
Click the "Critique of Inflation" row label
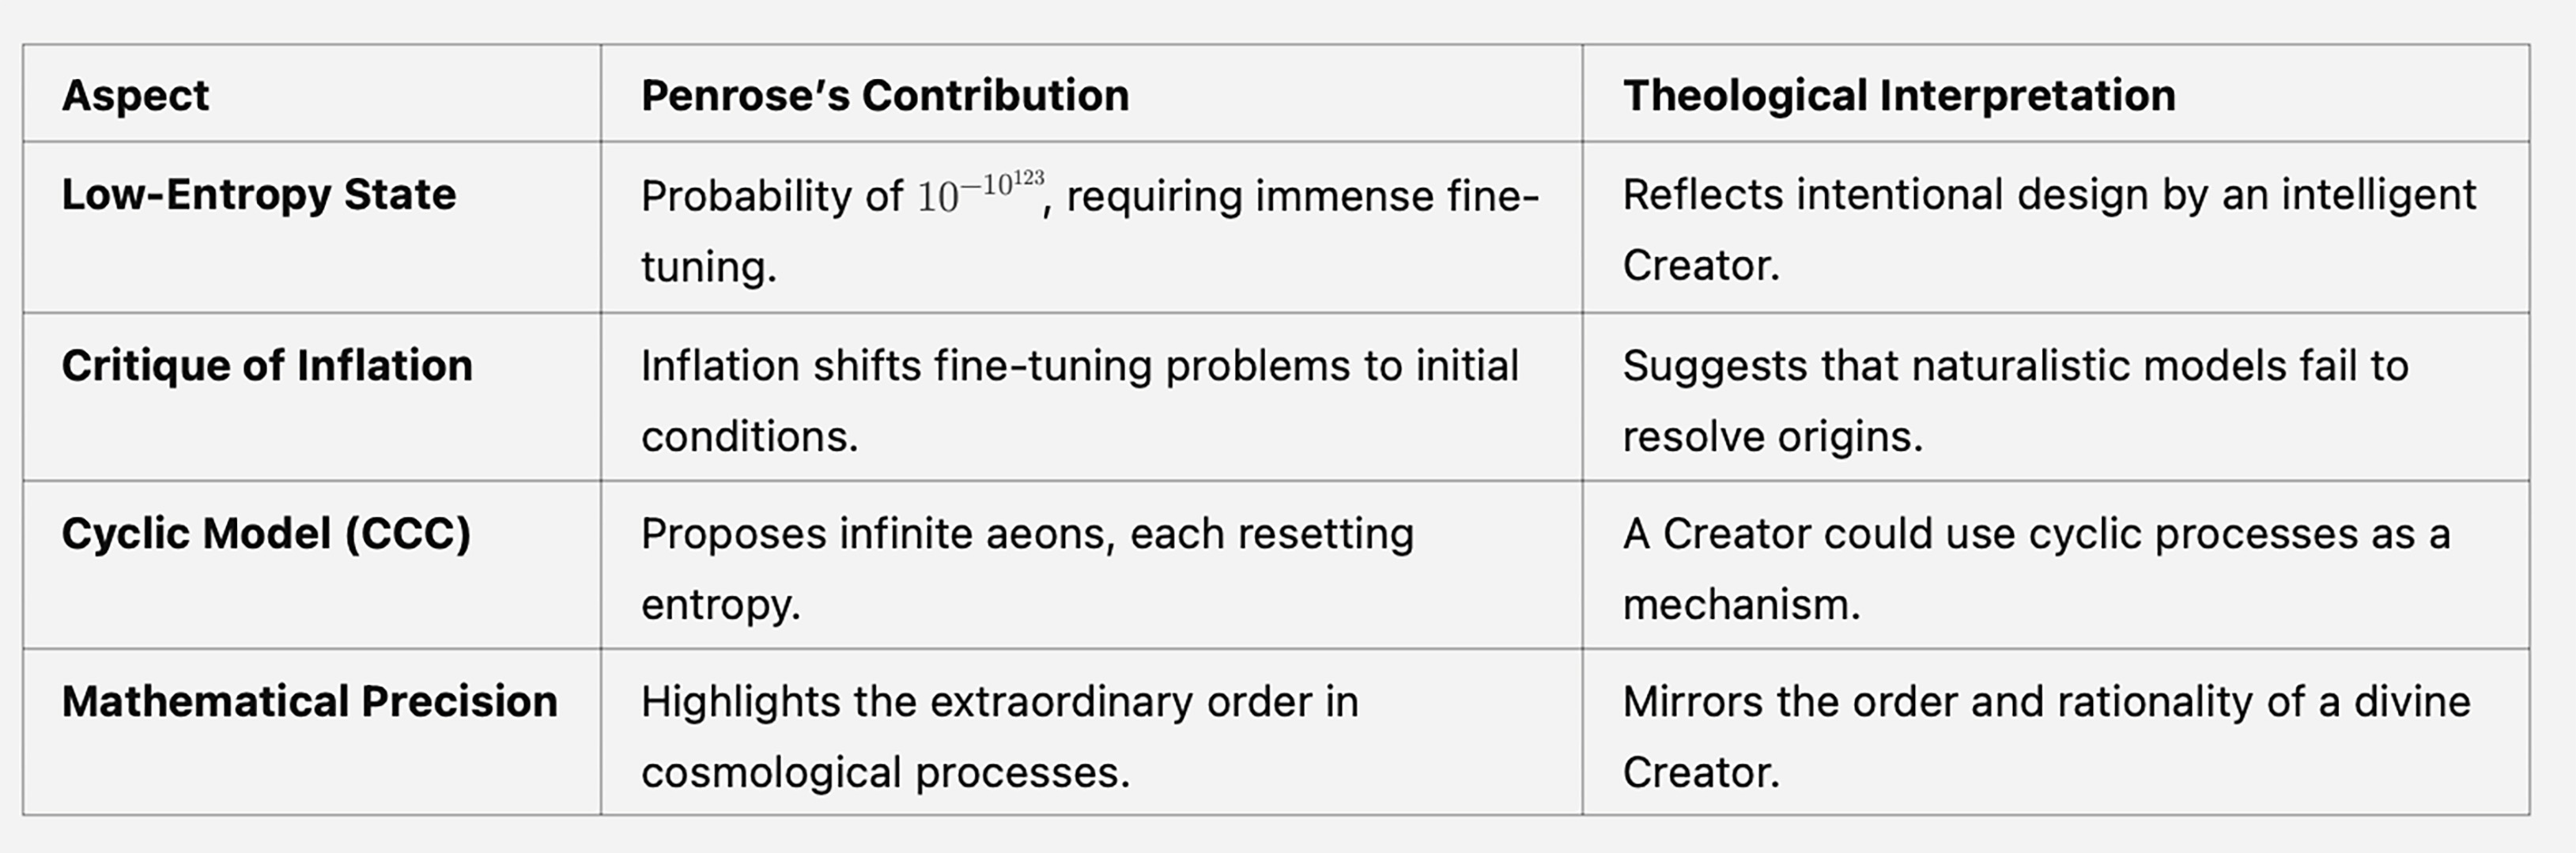[267, 366]
